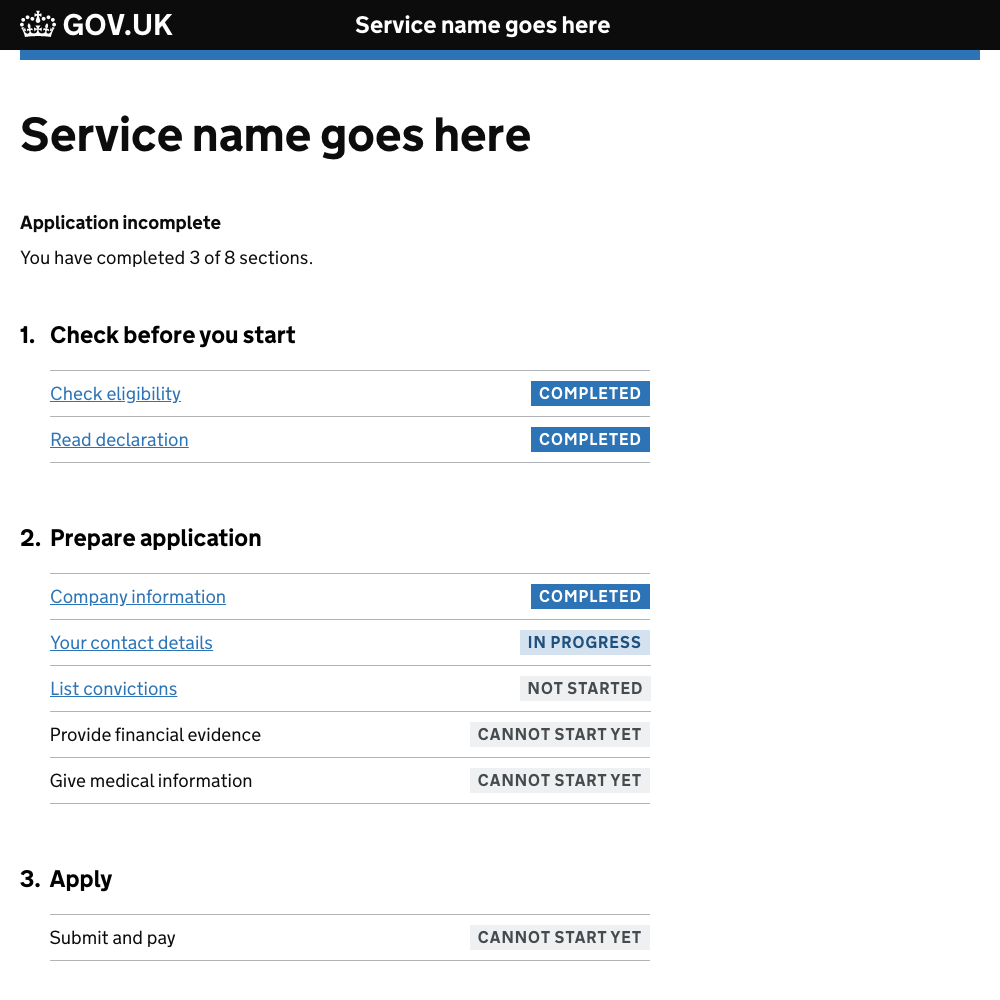The width and height of the screenshot is (1000, 1000).
Task: Click Cannot Start Yet tag for financial evidence
Action: [559, 735]
